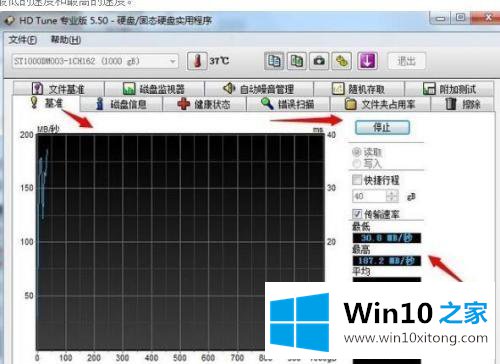The height and width of the screenshot is (364, 500).
Task: Toggle the 传输速率 checkbox
Action: click(357, 214)
